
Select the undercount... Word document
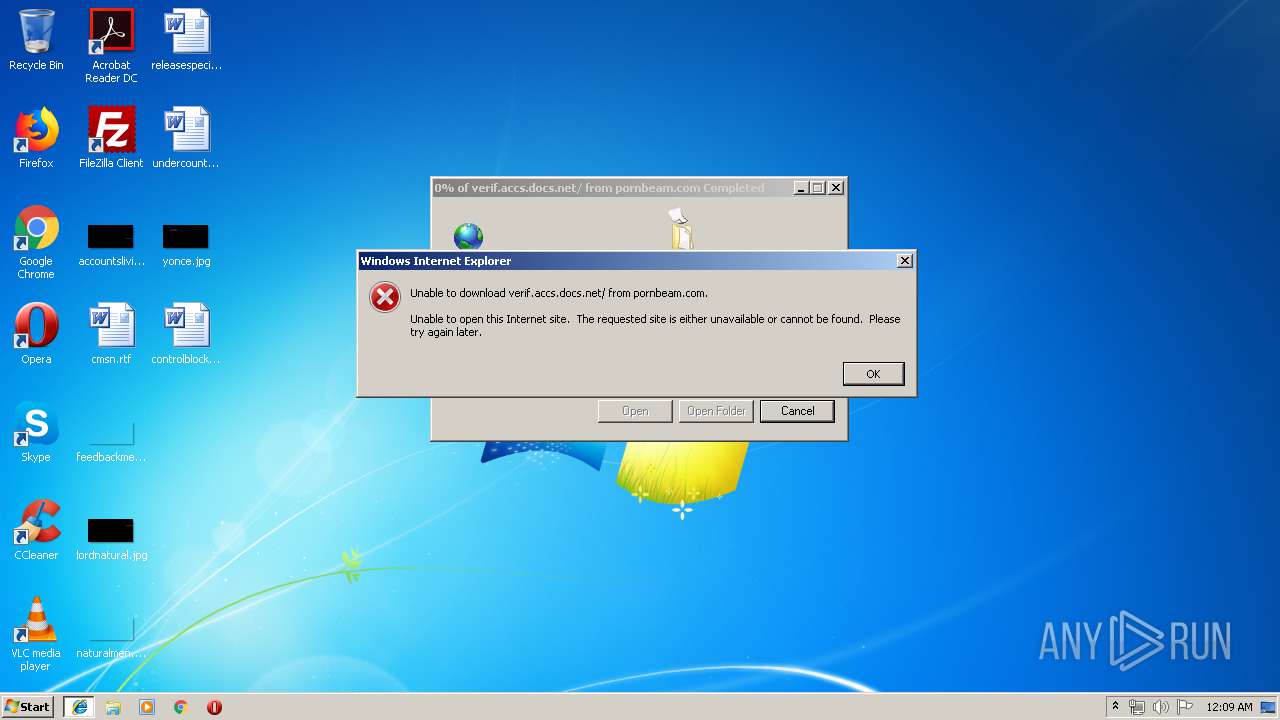point(186,138)
